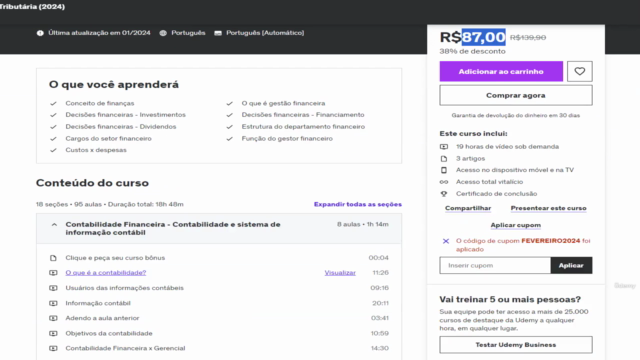Click Presentear este curso link
Viewport: 640px width, 360px height.
click(548, 208)
